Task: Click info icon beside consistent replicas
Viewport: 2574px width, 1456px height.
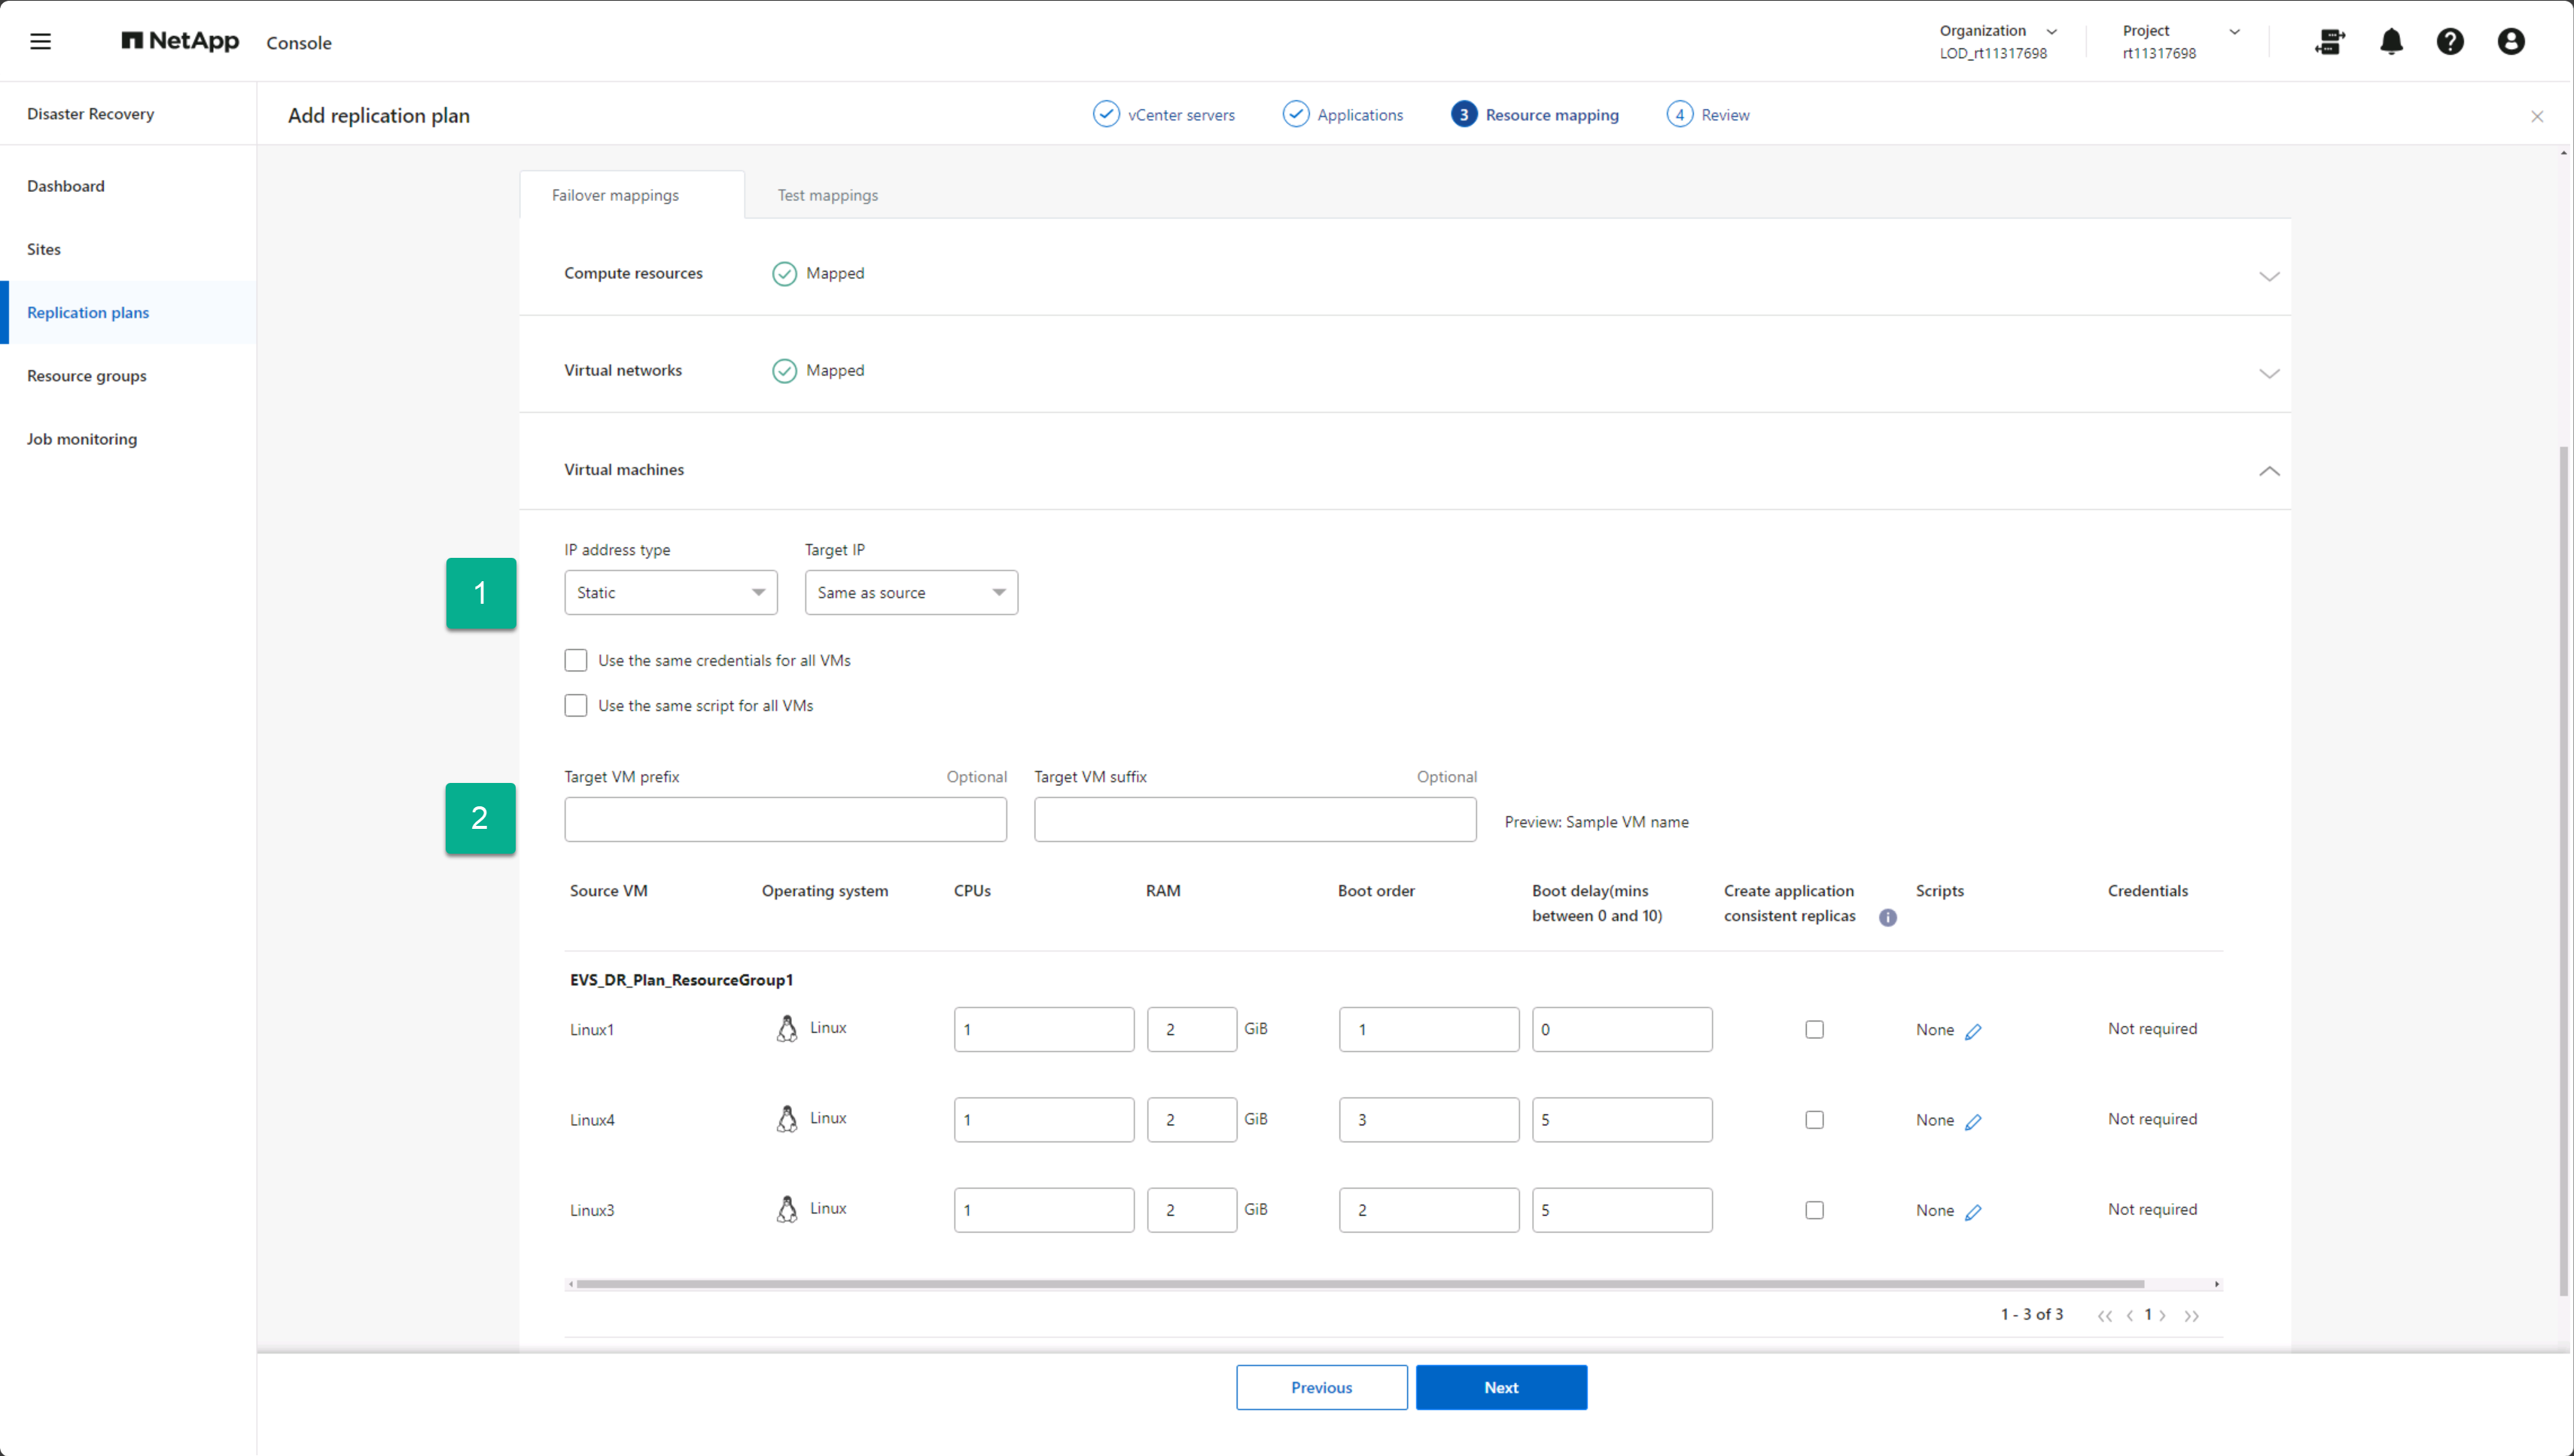Action: click(1887, 917)
